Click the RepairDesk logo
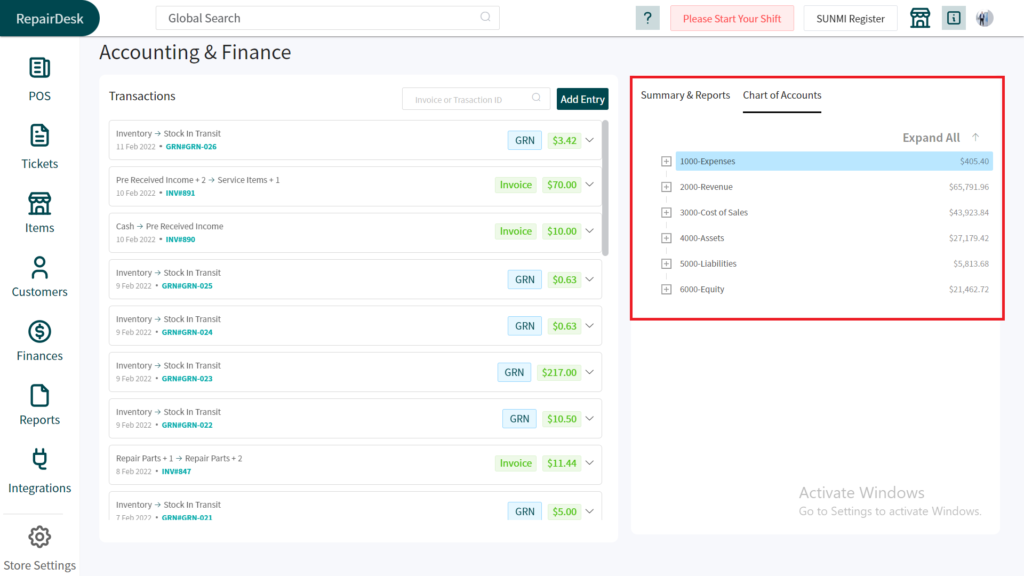 (x=50, y=18)
